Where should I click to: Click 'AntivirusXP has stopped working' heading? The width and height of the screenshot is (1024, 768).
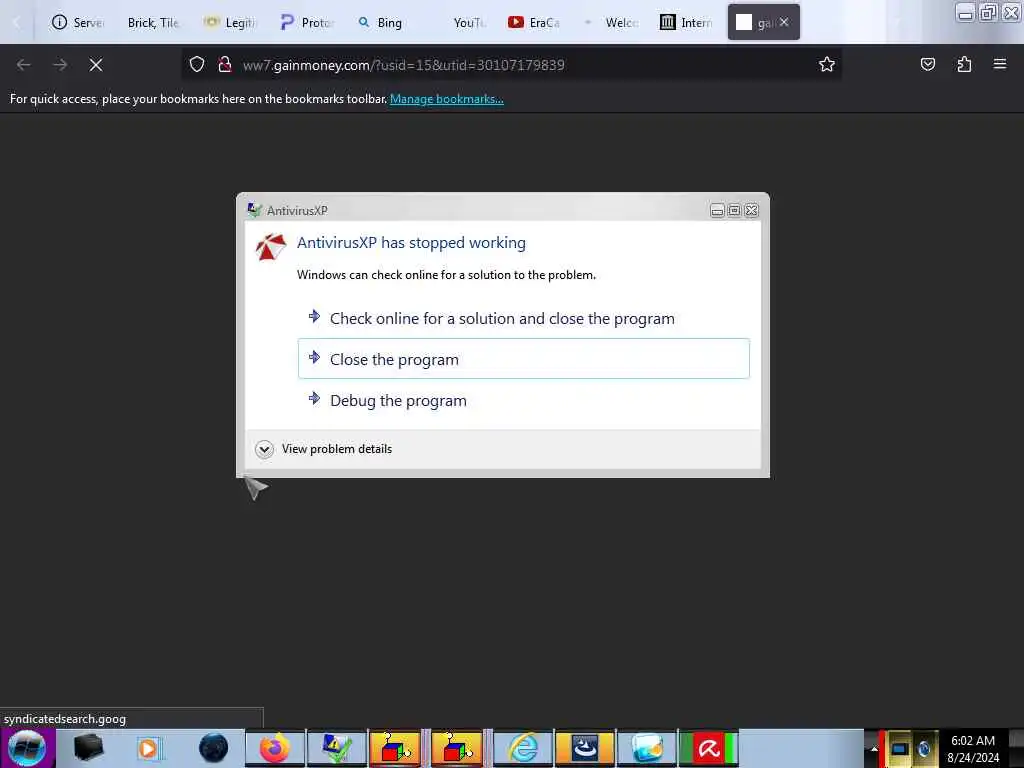point(411,243)
